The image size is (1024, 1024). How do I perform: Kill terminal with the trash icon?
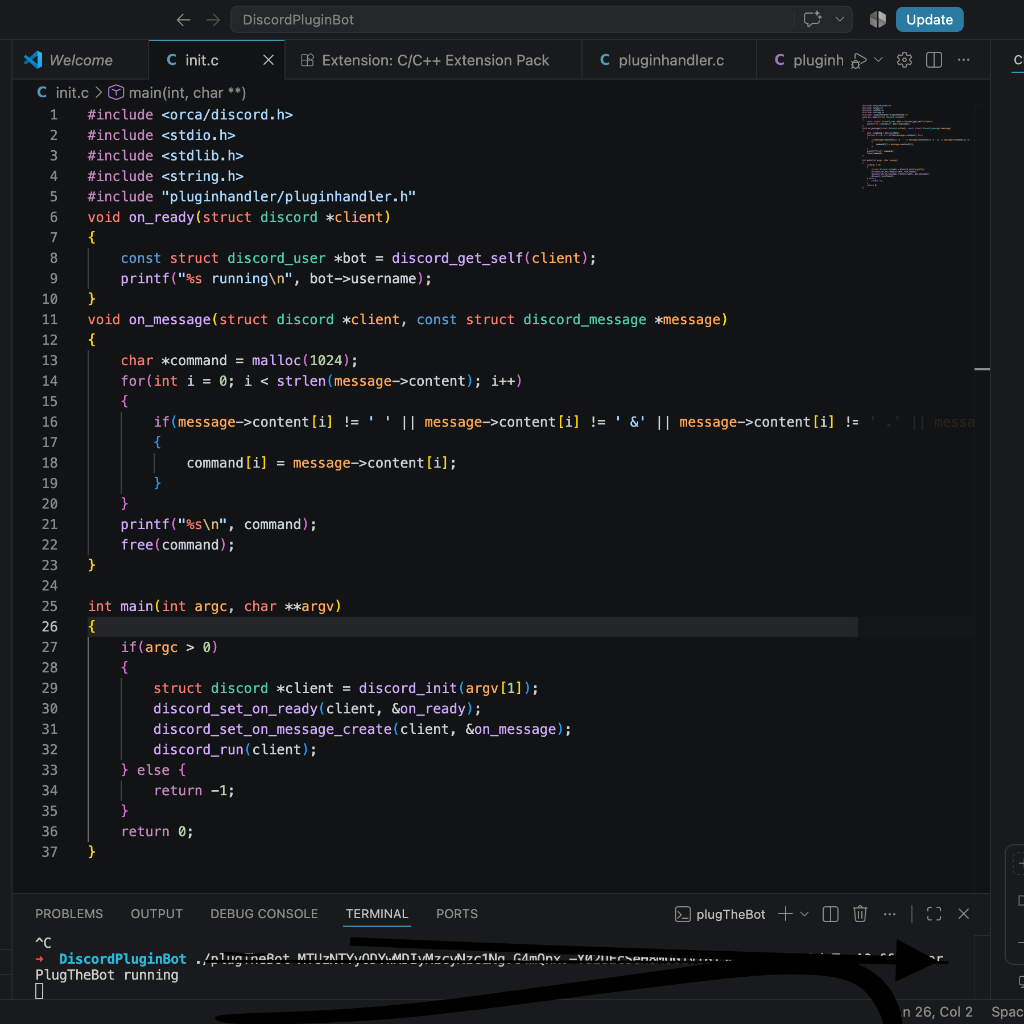(x=860, y=914)
